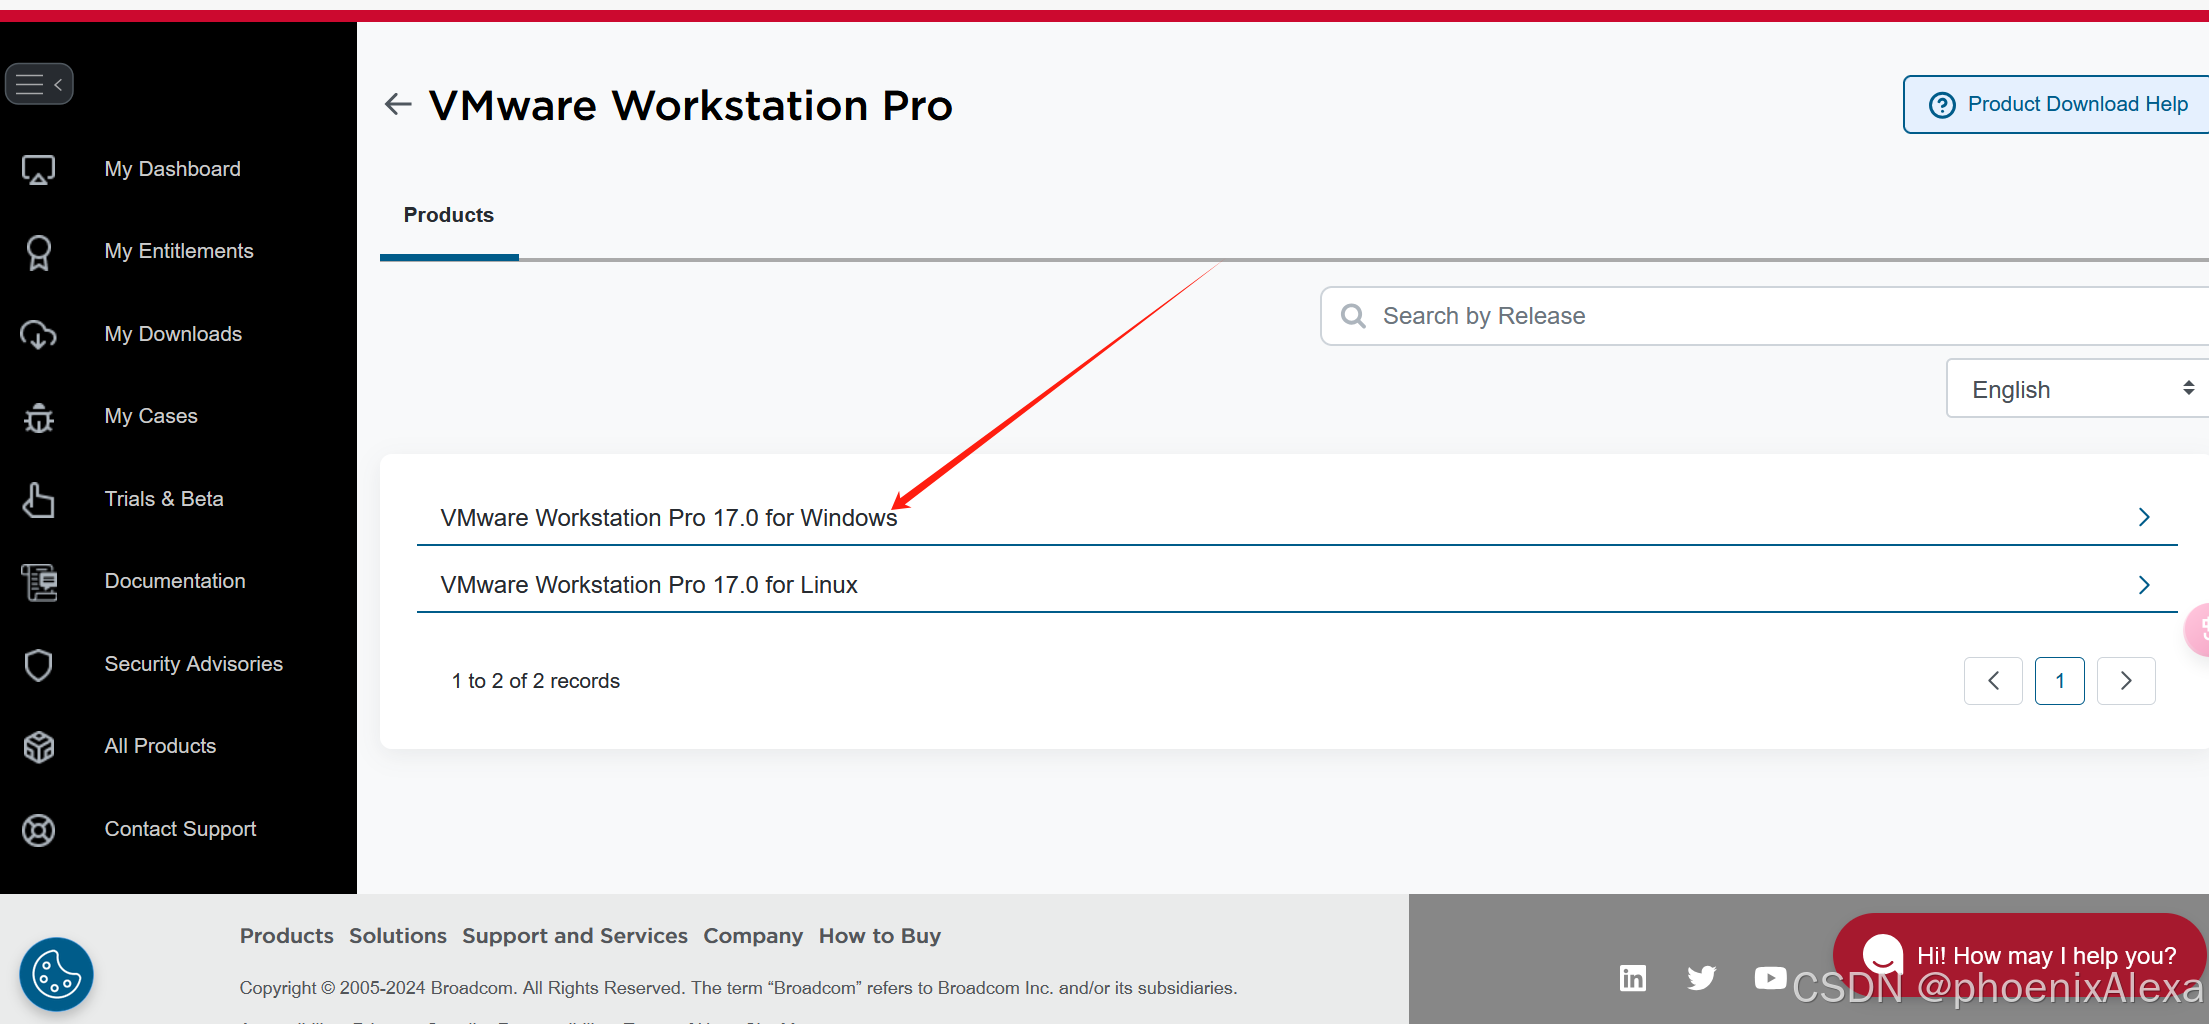Image resolution: width=2209 pixels, height=1024 pixels.
Task: Open My Downloads in the sidebar
Action: click(x=173, y=334)
